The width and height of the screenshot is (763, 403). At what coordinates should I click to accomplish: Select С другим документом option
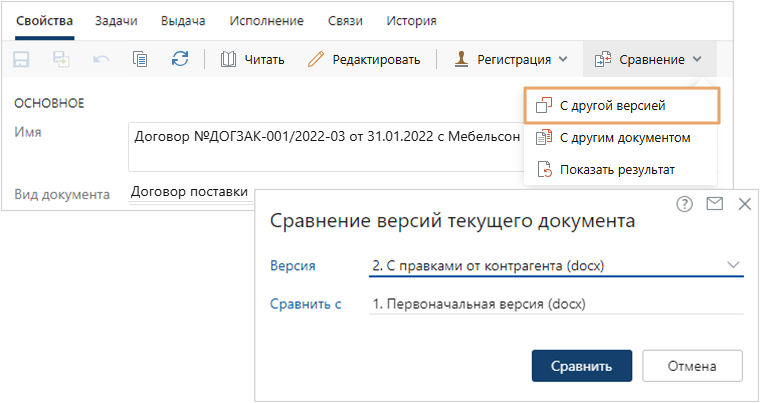click(624, 137)
